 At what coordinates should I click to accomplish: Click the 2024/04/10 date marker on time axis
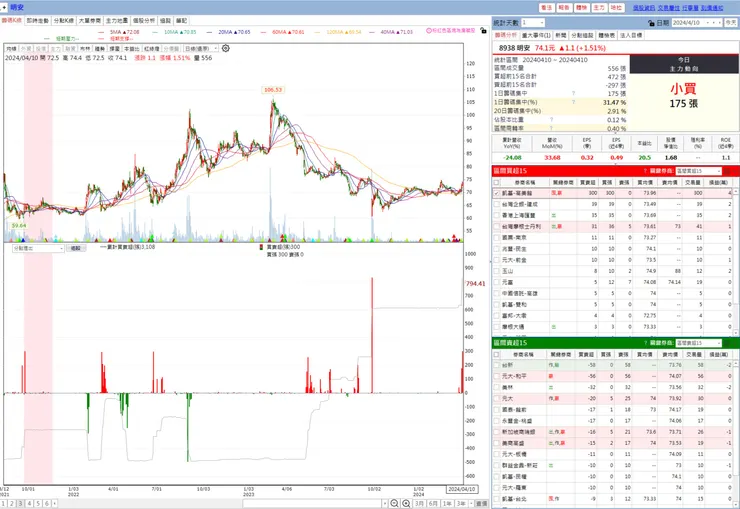462,489
